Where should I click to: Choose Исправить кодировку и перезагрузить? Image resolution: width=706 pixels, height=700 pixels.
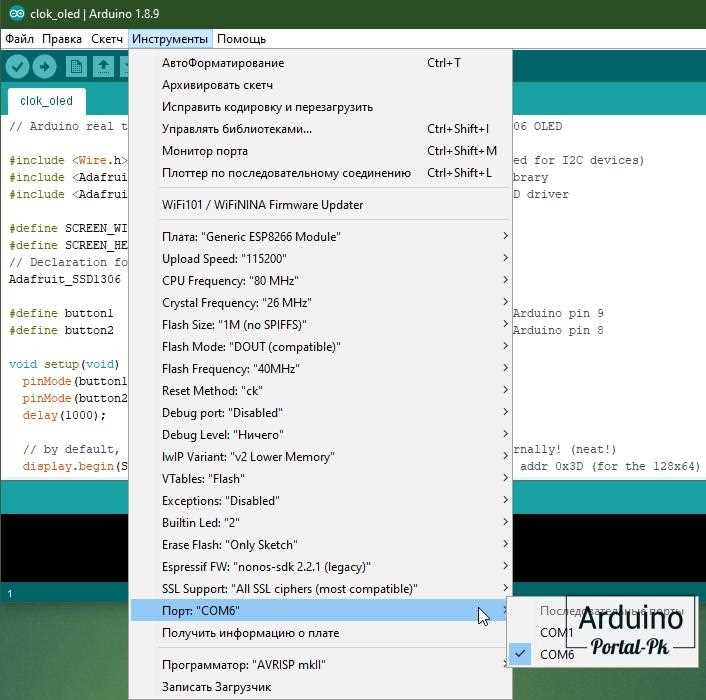(x=321, y=107)
